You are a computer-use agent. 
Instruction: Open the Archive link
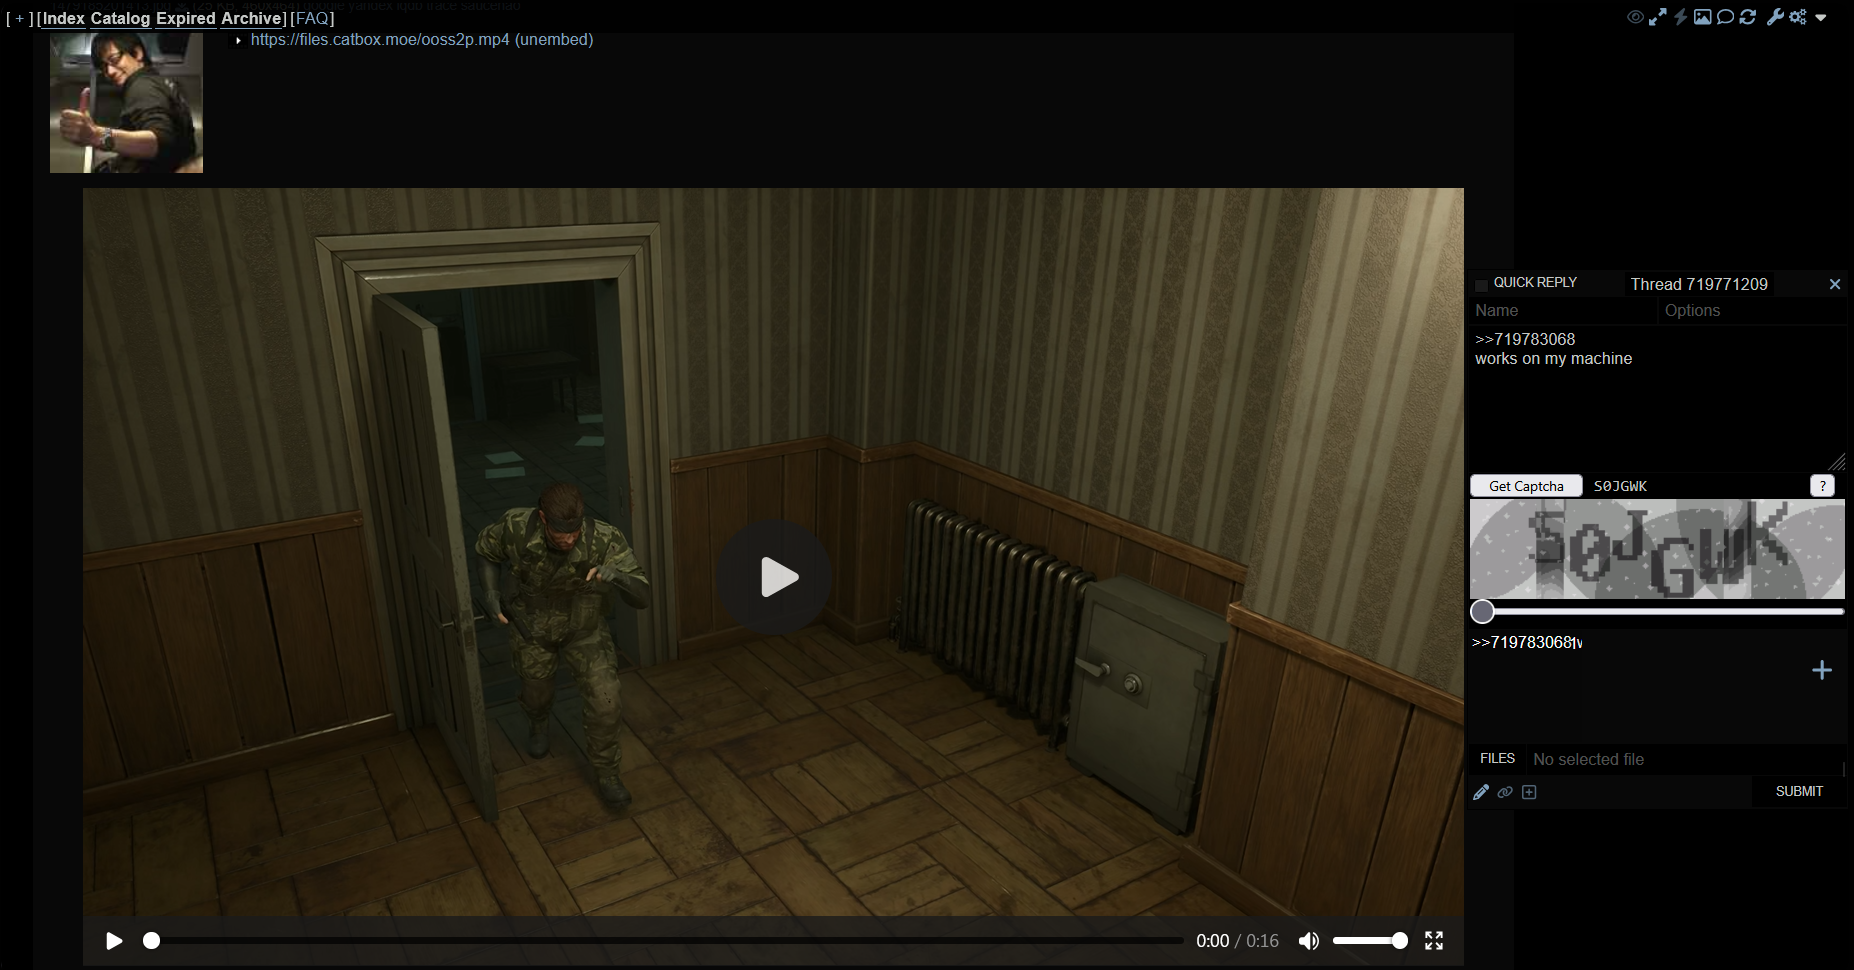tap(251, 18)
